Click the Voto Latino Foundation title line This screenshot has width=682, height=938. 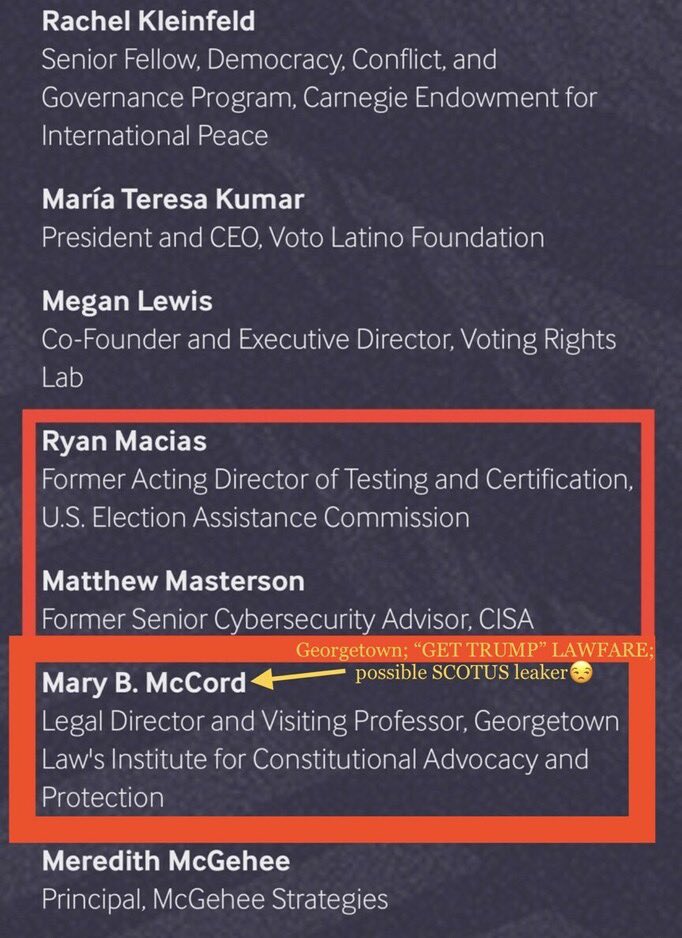(x=292, y=238)
